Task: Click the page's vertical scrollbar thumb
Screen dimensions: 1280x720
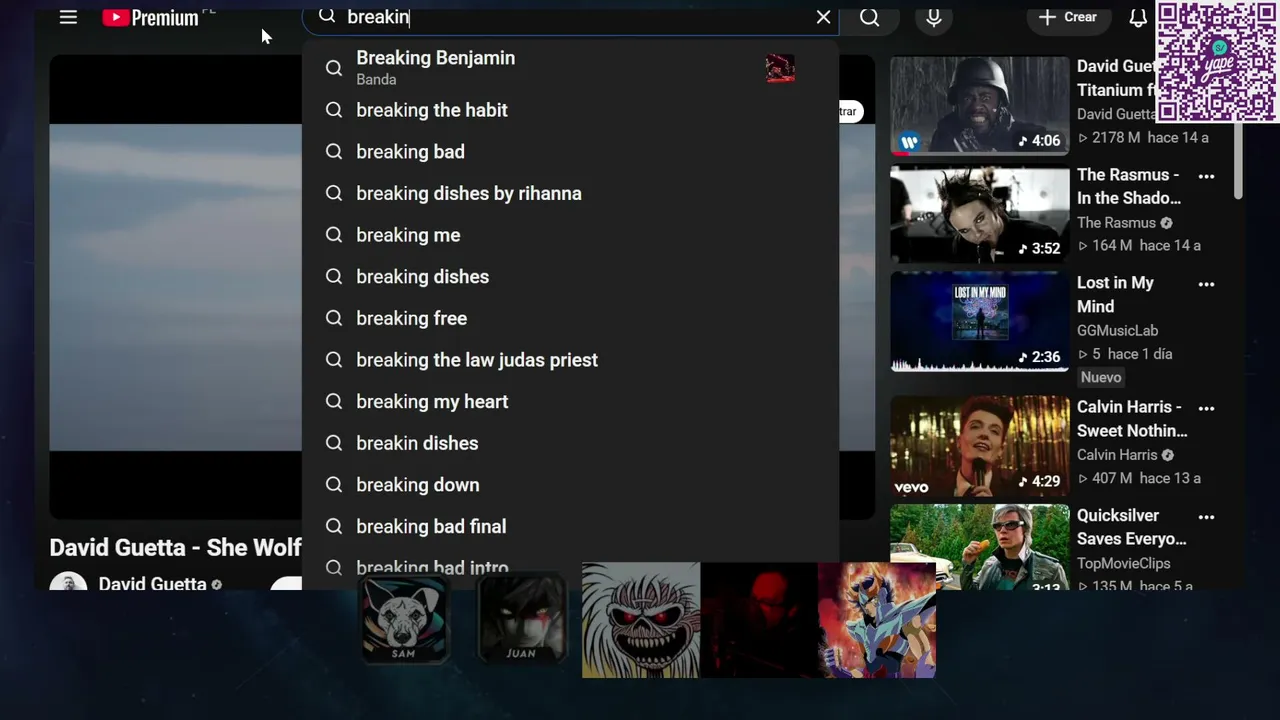Action: pyautogui.click(x=1237, y=160)
